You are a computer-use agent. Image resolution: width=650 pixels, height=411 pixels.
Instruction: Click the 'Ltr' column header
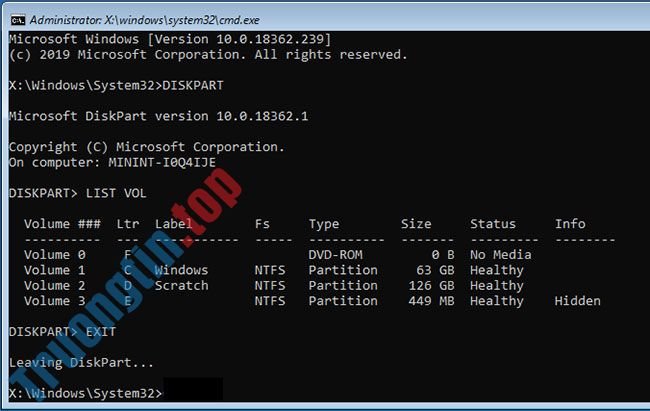tap(128, 224)
